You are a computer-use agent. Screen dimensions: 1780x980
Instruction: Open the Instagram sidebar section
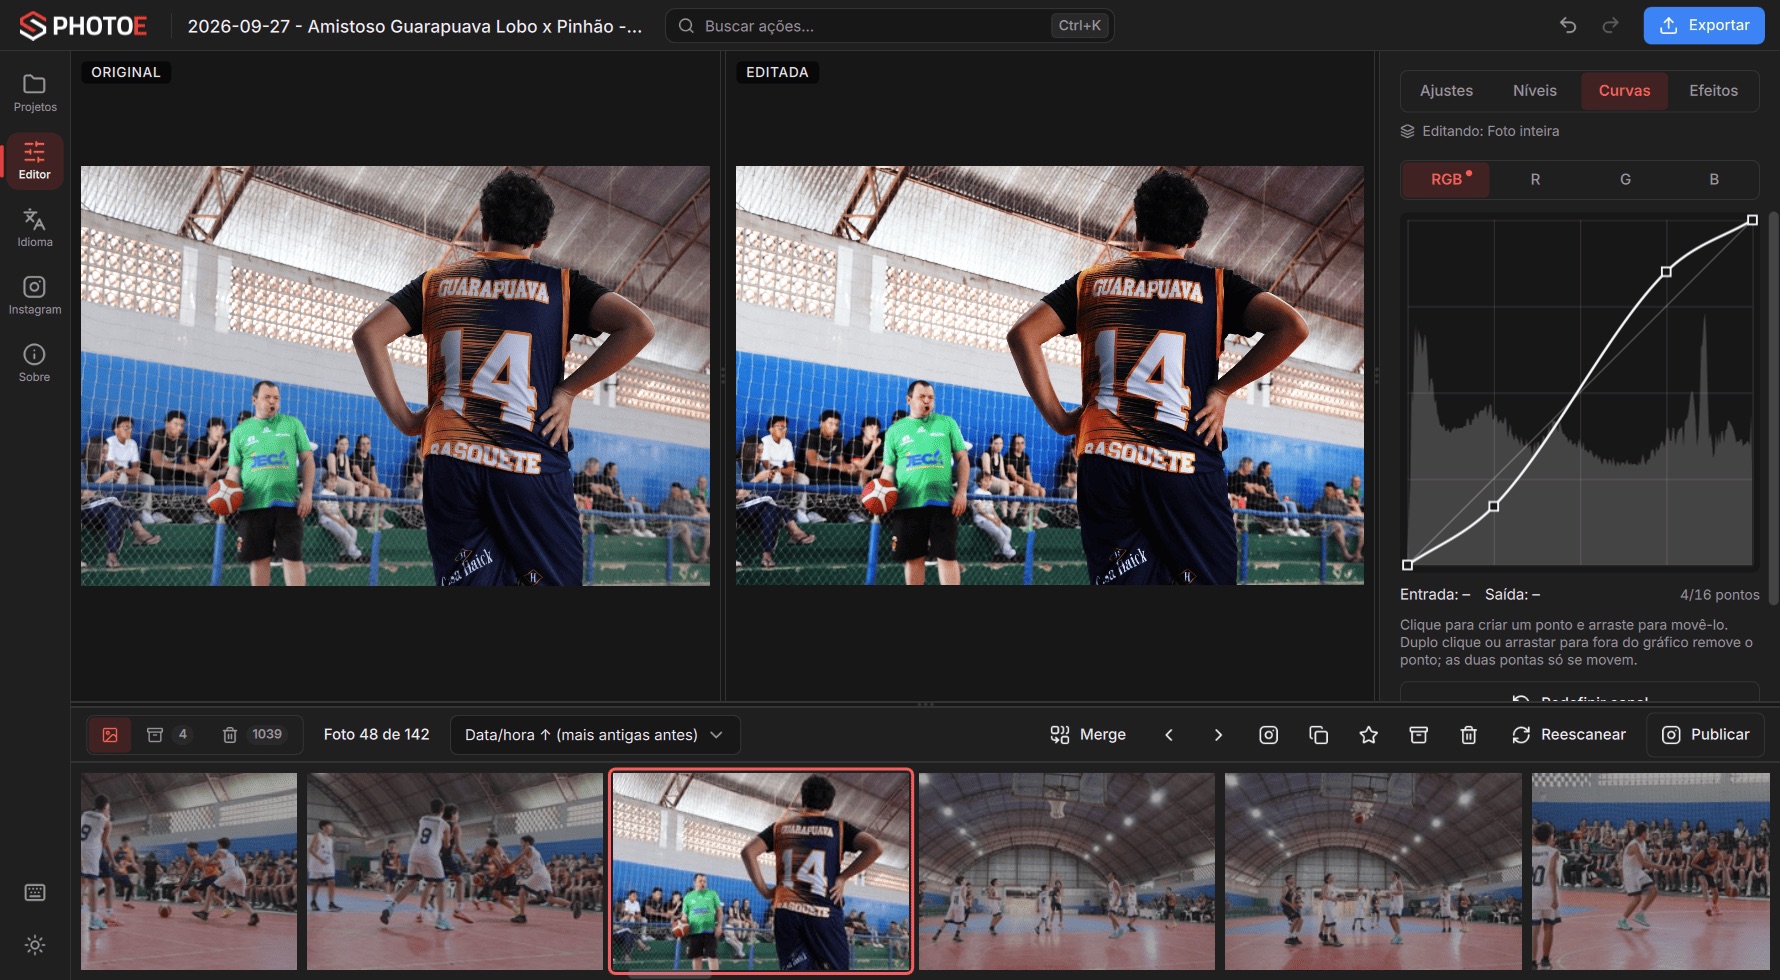click(x=35, y=296)
